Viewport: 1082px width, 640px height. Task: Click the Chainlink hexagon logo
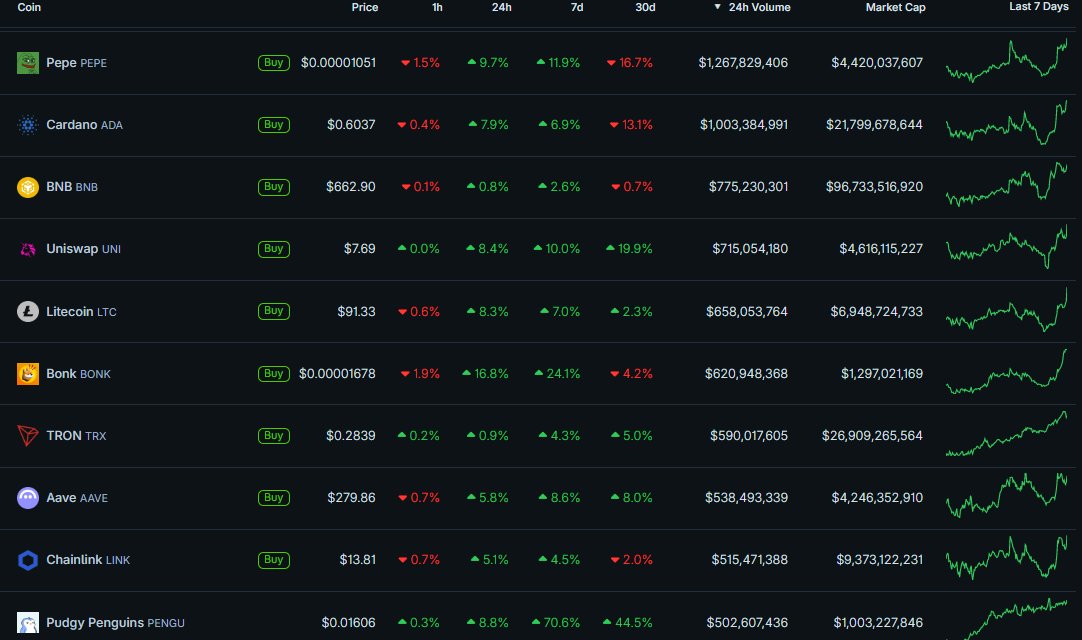pos(28,560)
